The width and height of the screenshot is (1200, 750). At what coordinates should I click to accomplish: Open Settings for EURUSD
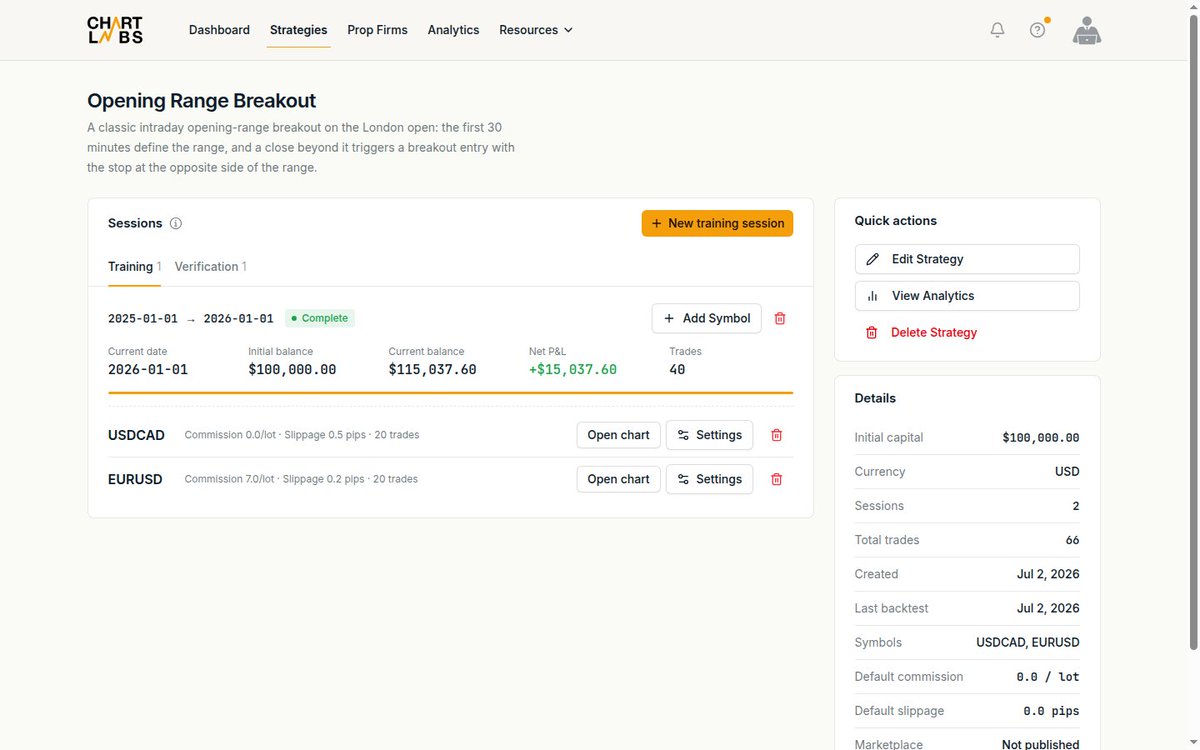coord(709,479)
